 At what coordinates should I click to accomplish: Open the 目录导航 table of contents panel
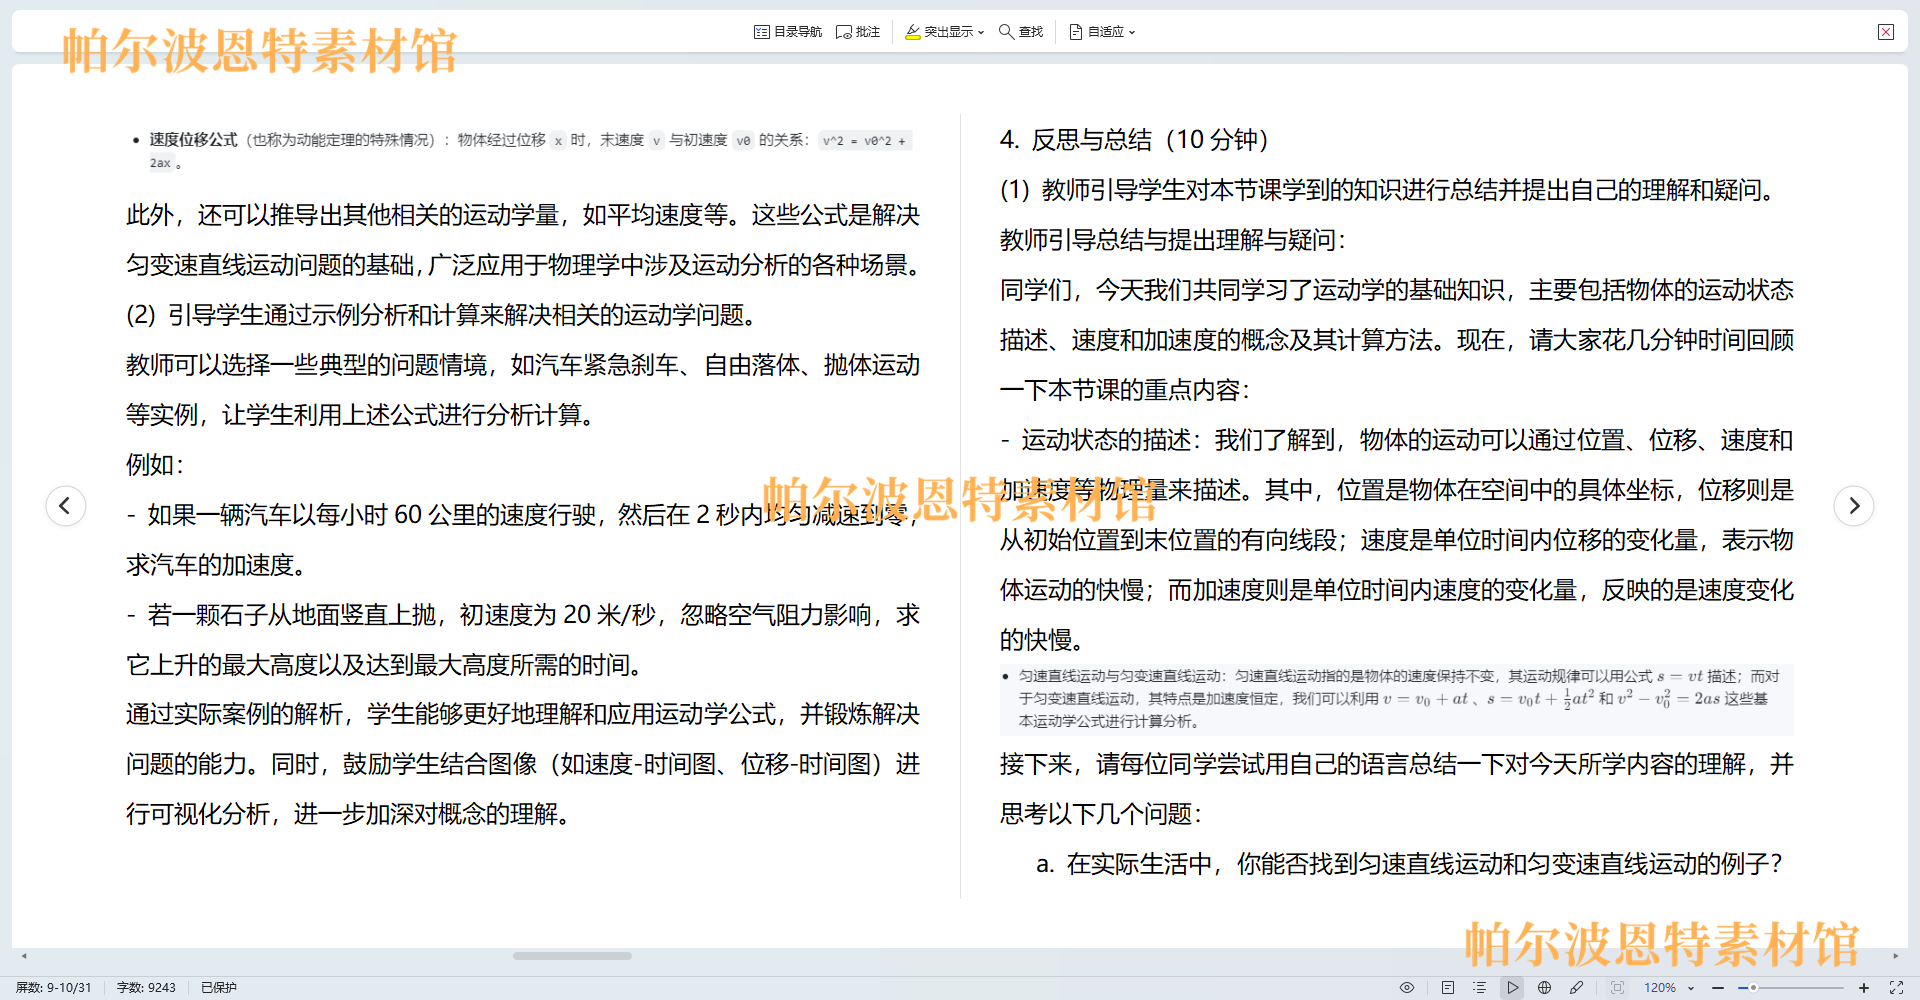pos(788,32)
